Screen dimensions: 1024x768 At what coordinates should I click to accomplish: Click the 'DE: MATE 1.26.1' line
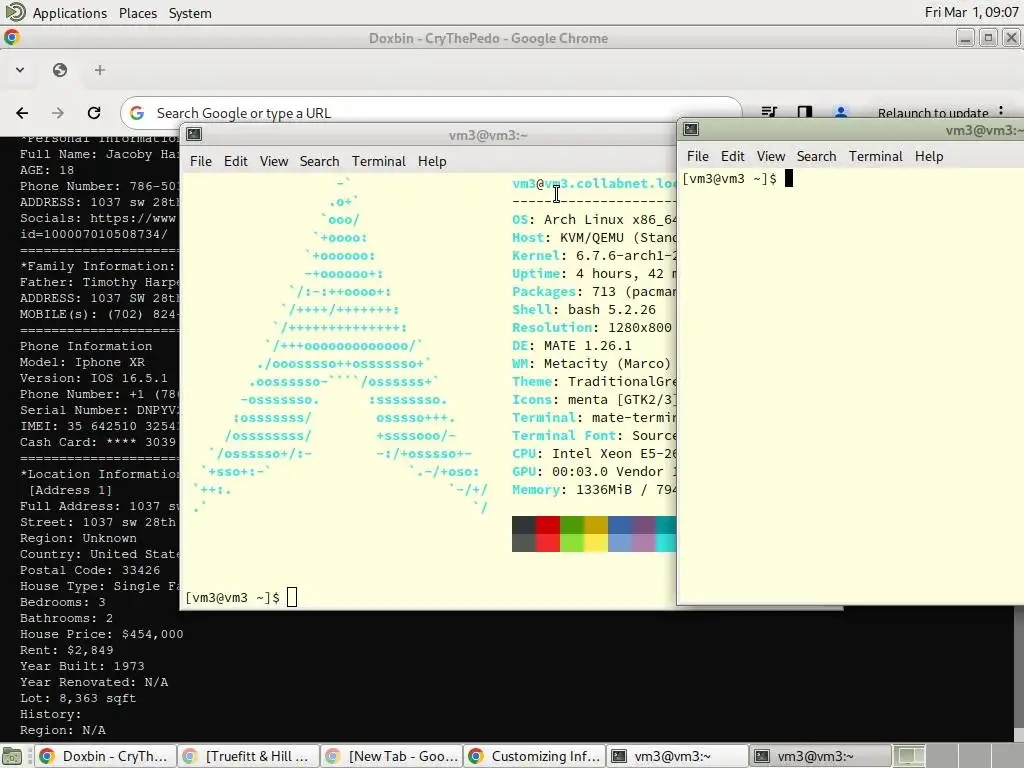click(571, 345)
